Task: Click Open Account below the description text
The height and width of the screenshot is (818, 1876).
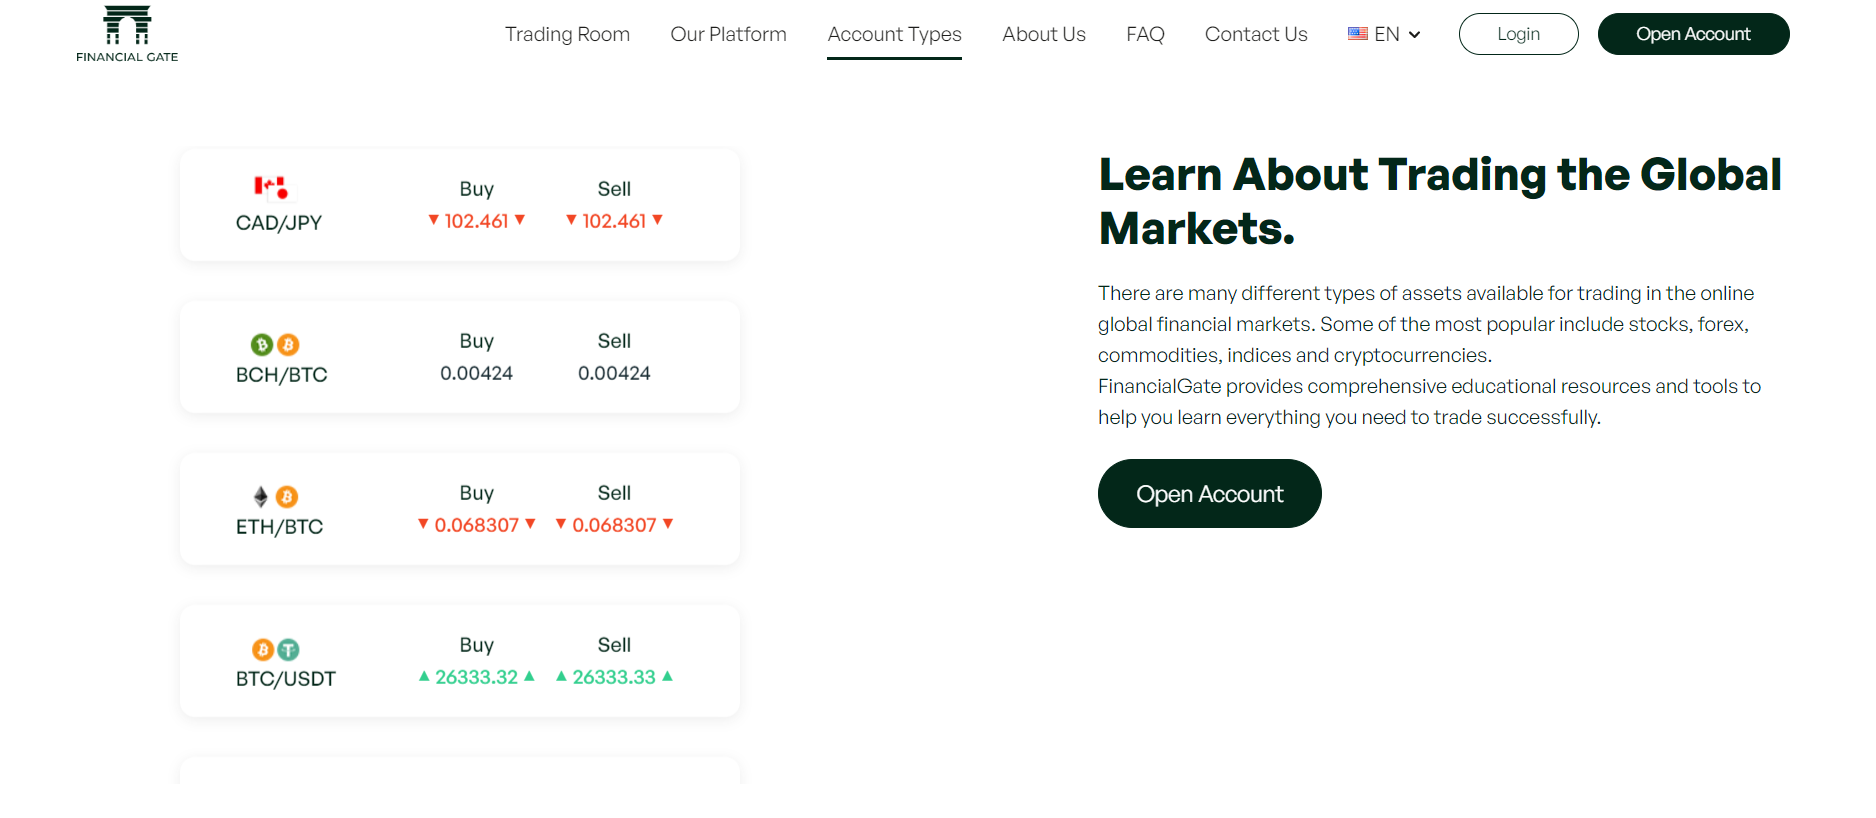Action: [x=1209, y=494]
